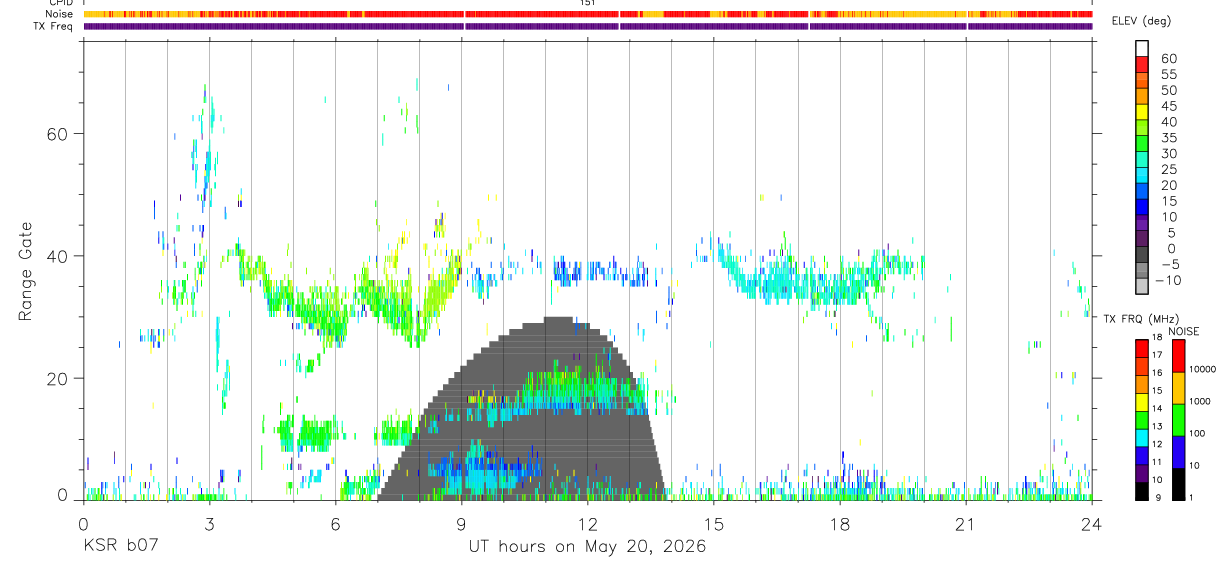Viewport: 1228px width, 567px height.
Task: Click the orange cell of the TX FRQ scale
Action: point(1142,384)
